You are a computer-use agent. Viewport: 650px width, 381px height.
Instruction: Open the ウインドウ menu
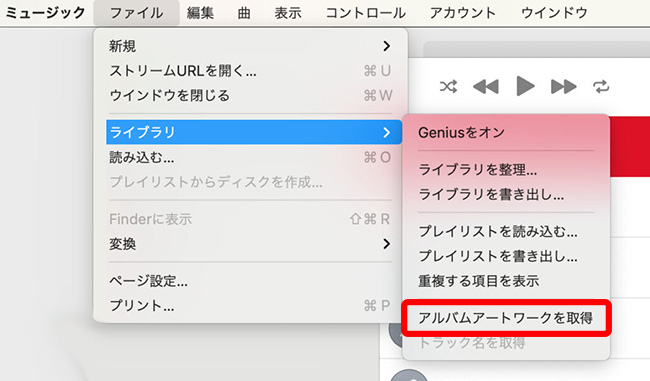554,13
